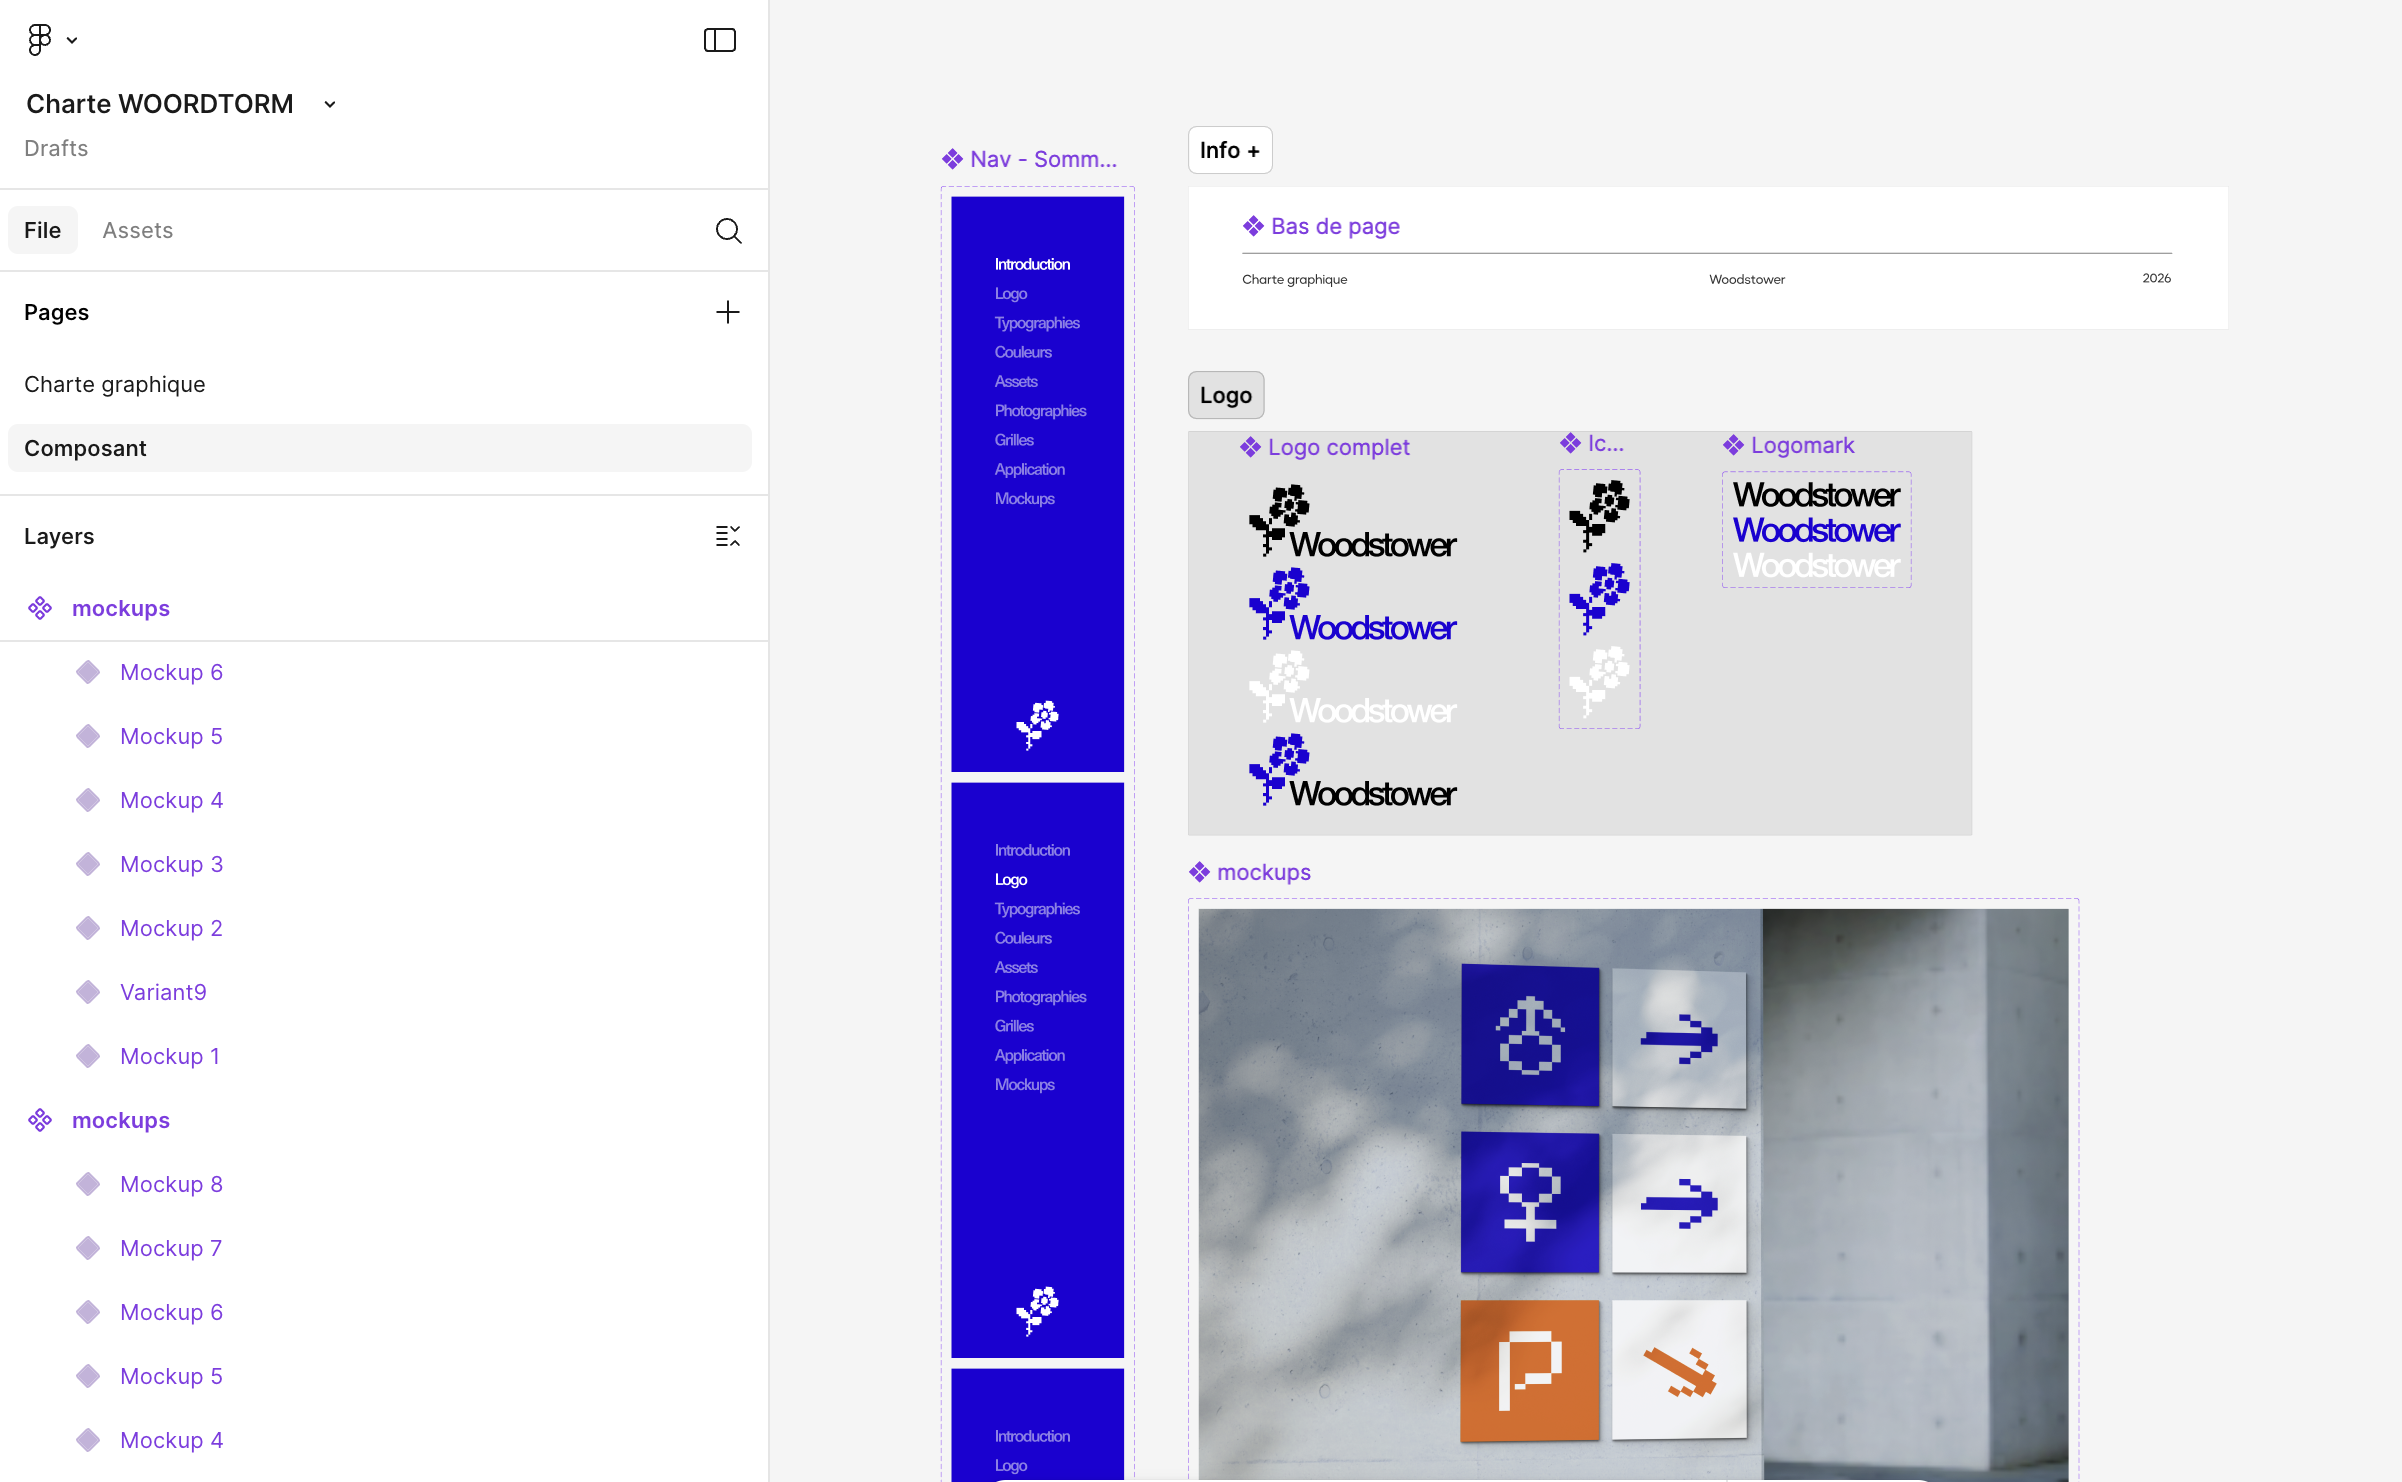The image size is (2402, 1482).
Task: Open the Figma main menu logo
Action: point(39,40)
